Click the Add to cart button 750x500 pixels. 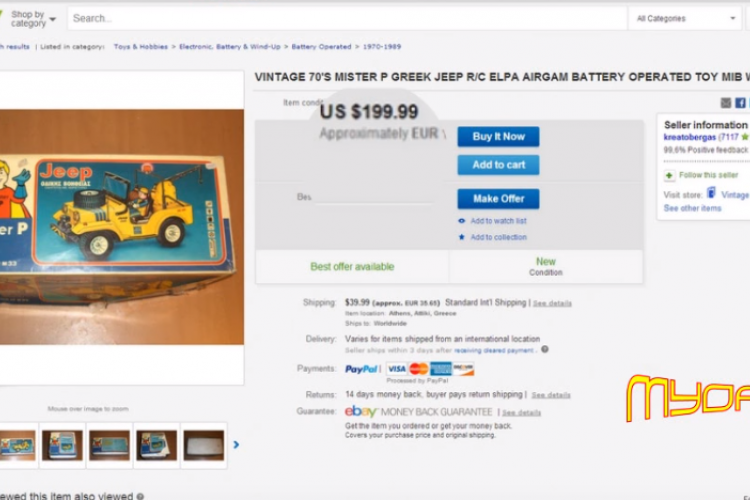click(498, 165)
